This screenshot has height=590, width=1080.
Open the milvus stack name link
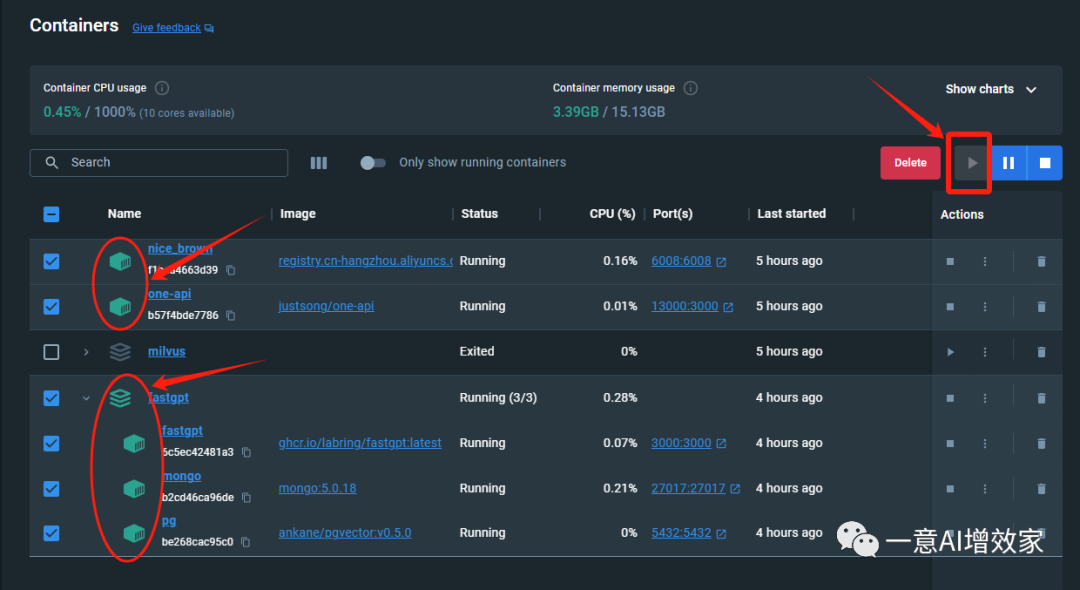coord(167,352)
